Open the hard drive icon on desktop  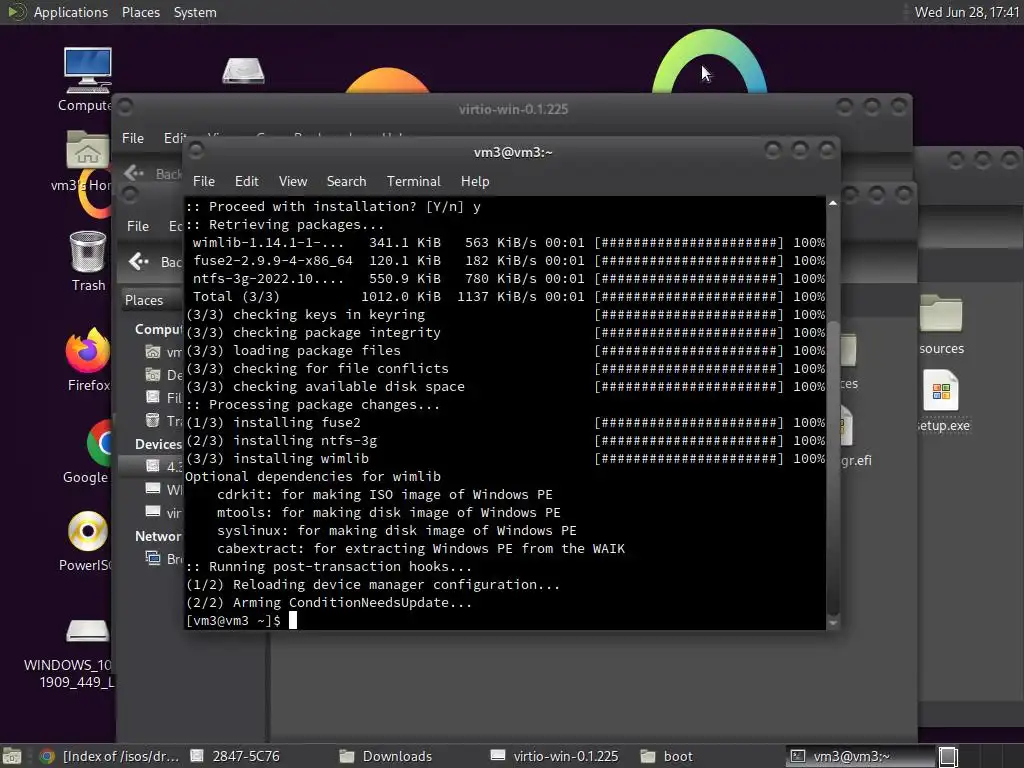point(243,71)
